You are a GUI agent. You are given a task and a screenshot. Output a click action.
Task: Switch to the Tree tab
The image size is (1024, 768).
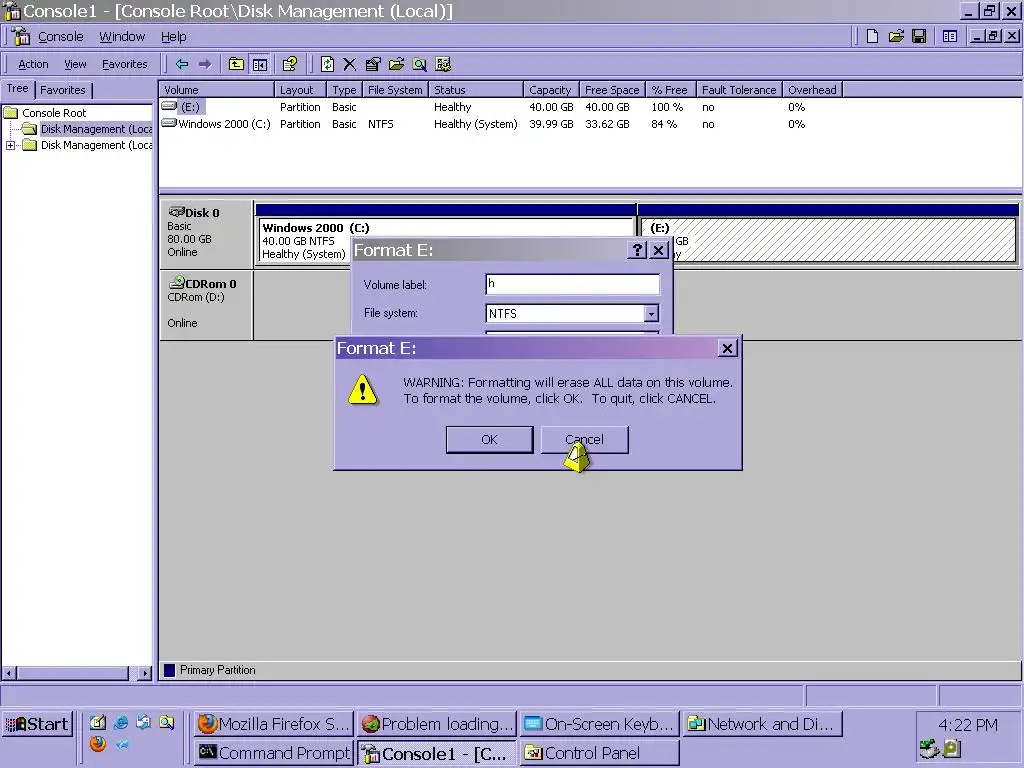(x=18, y=88)
